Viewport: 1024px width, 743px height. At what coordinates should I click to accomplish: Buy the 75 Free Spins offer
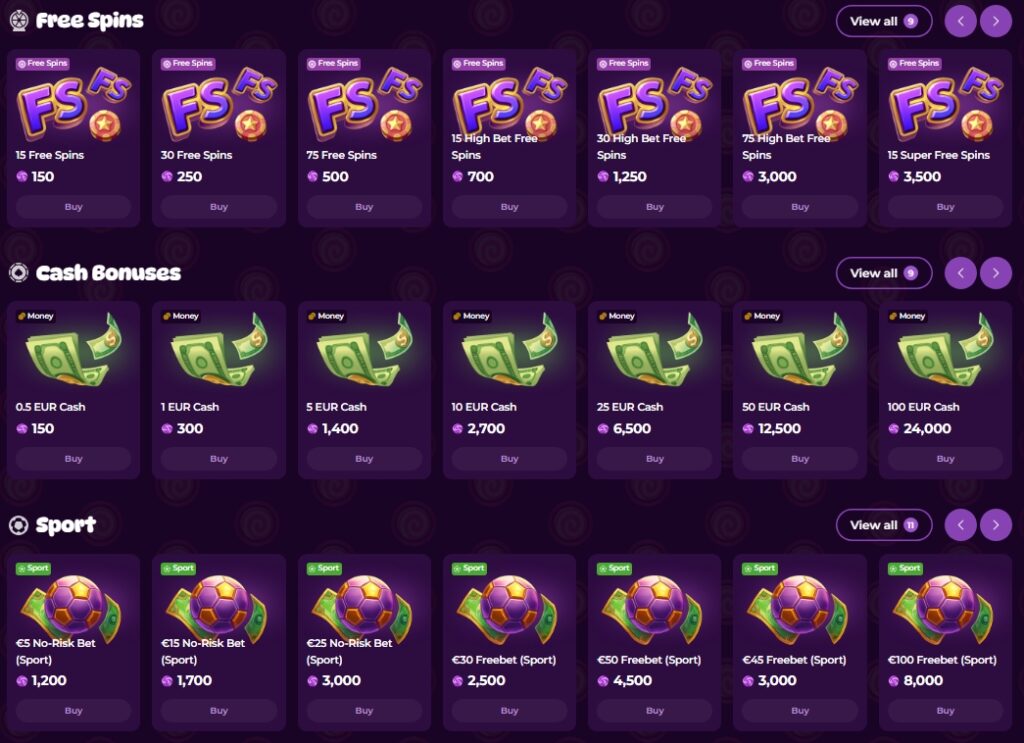pos(364,207)
